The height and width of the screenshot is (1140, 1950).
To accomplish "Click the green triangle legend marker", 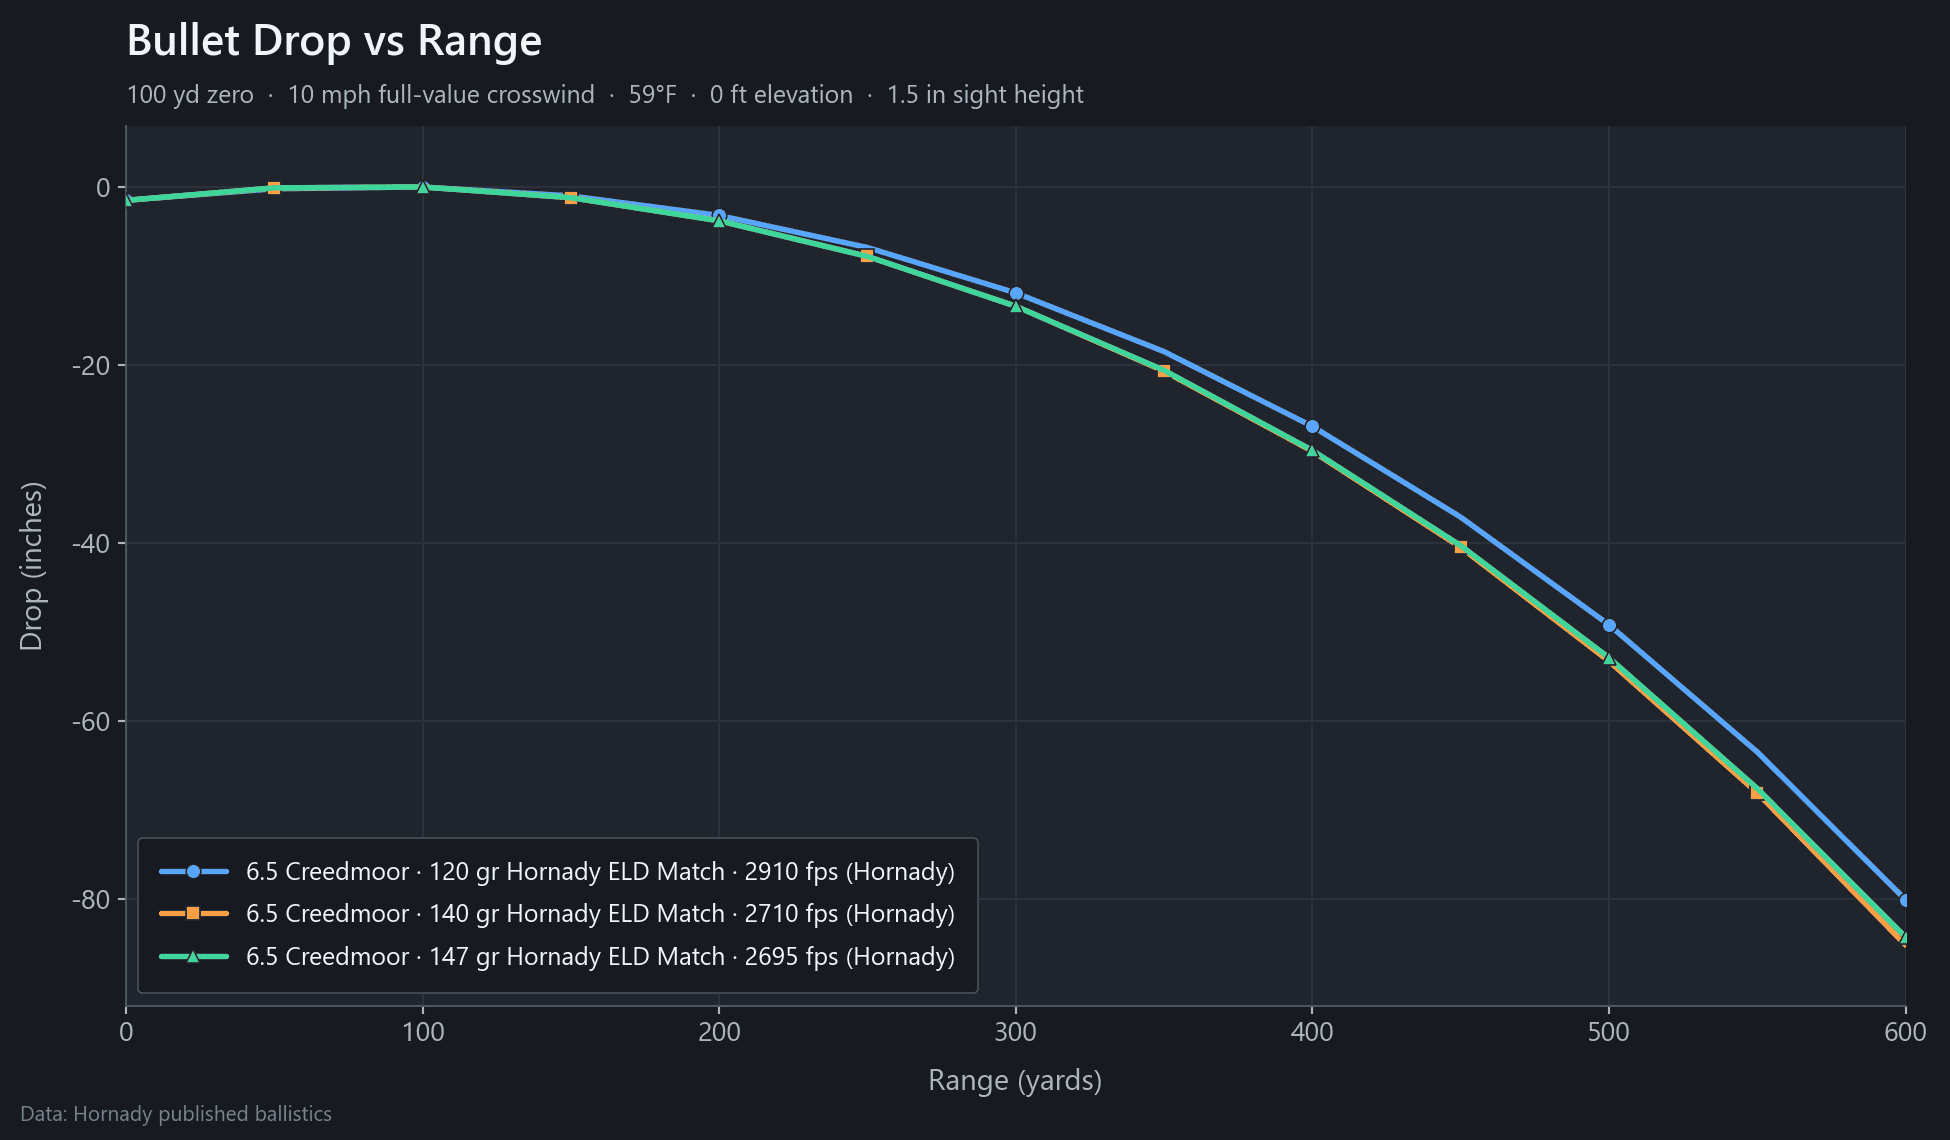I will pos(193,956).
